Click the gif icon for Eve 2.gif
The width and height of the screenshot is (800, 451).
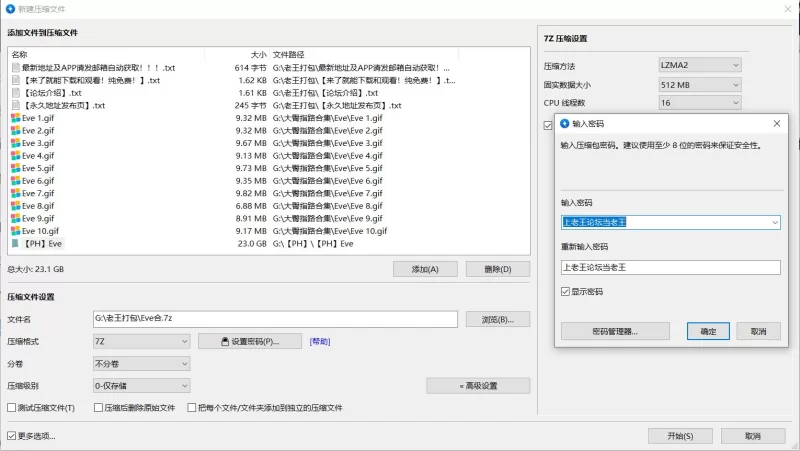pyautogui.click(x=16, y=131)
